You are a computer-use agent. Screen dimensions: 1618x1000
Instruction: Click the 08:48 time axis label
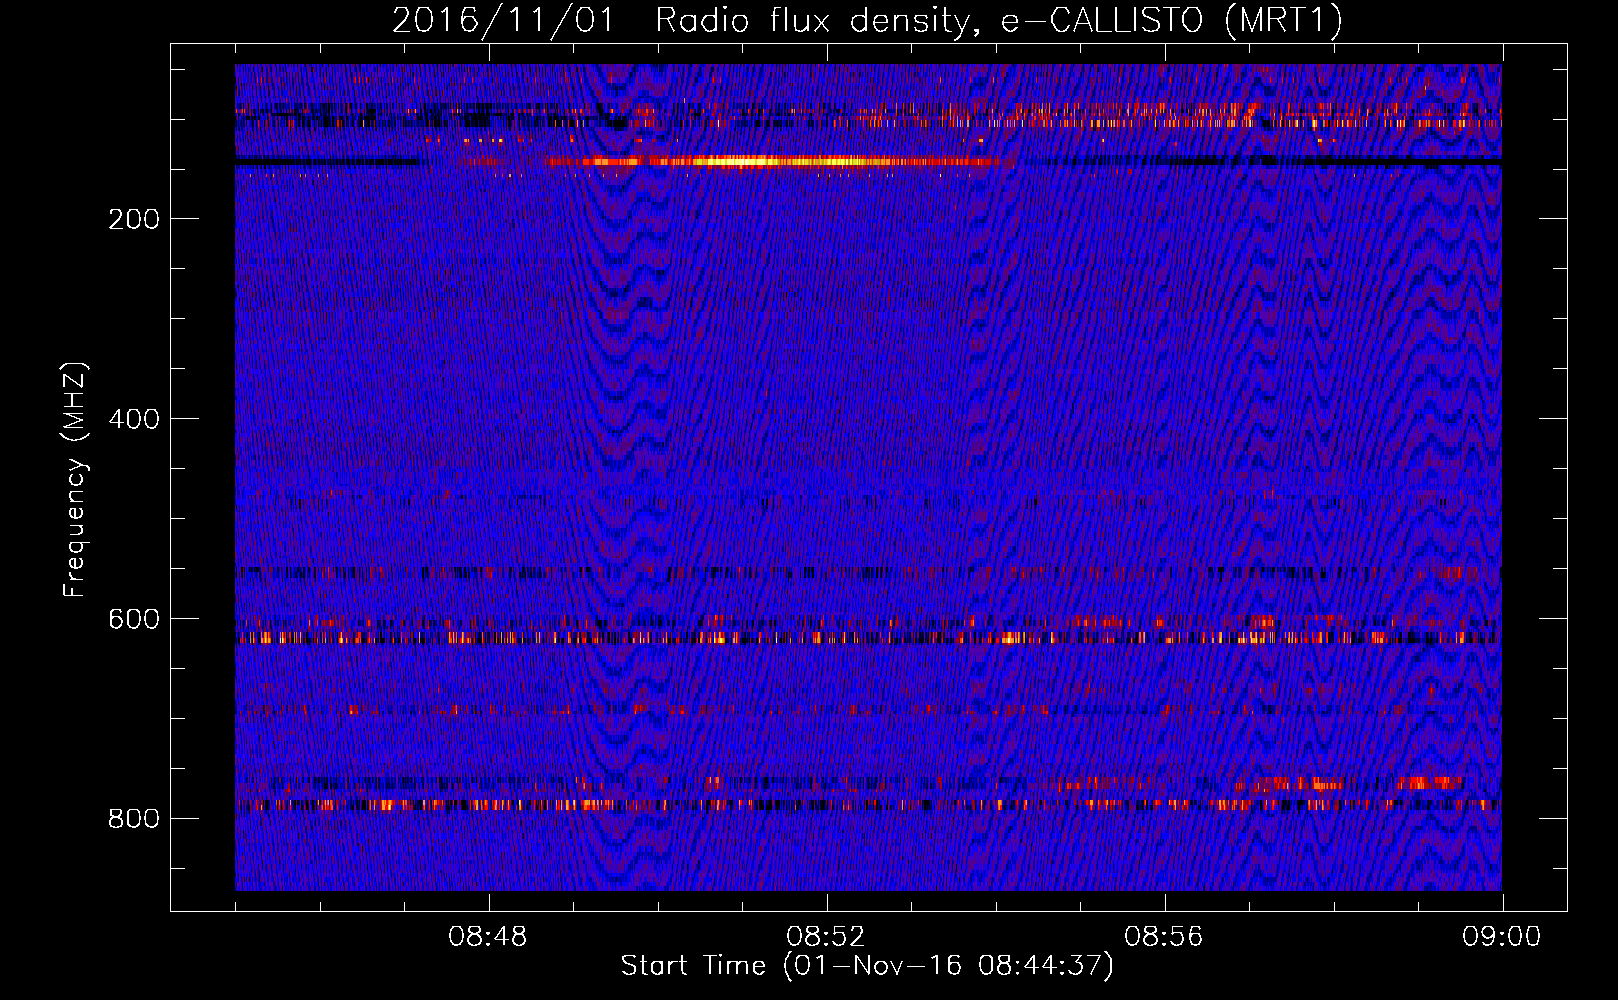pos(488,937)
